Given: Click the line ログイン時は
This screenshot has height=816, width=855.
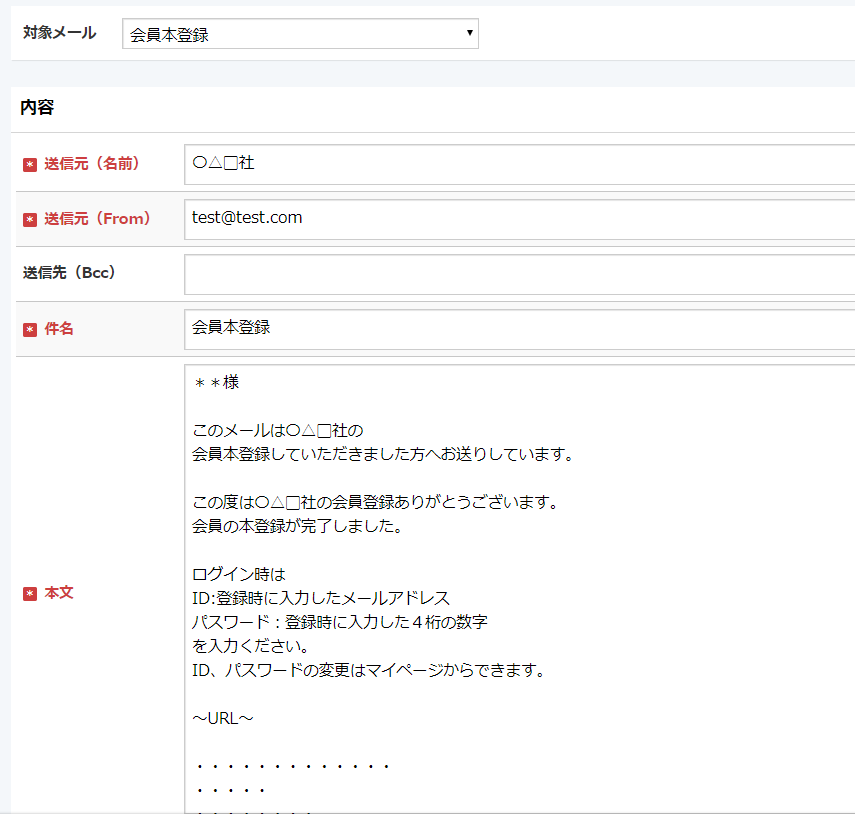Looking at the screenshot, I should point(239,574).
